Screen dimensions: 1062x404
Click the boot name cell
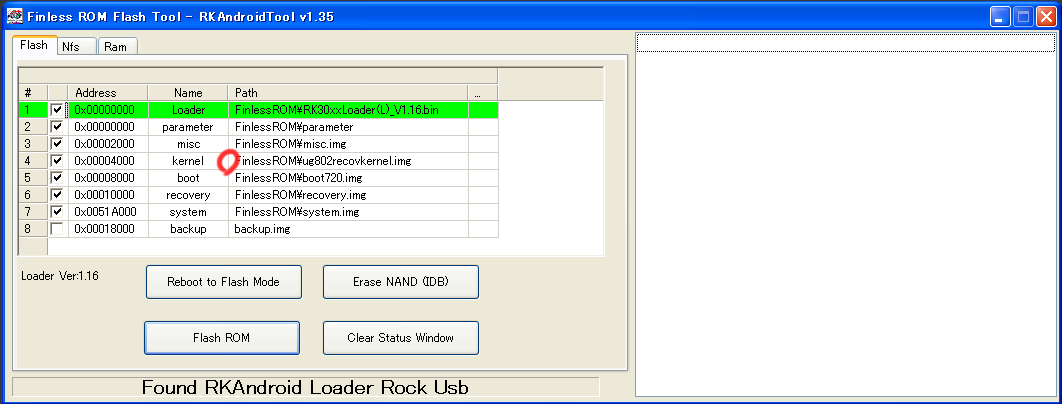(188, 178)
